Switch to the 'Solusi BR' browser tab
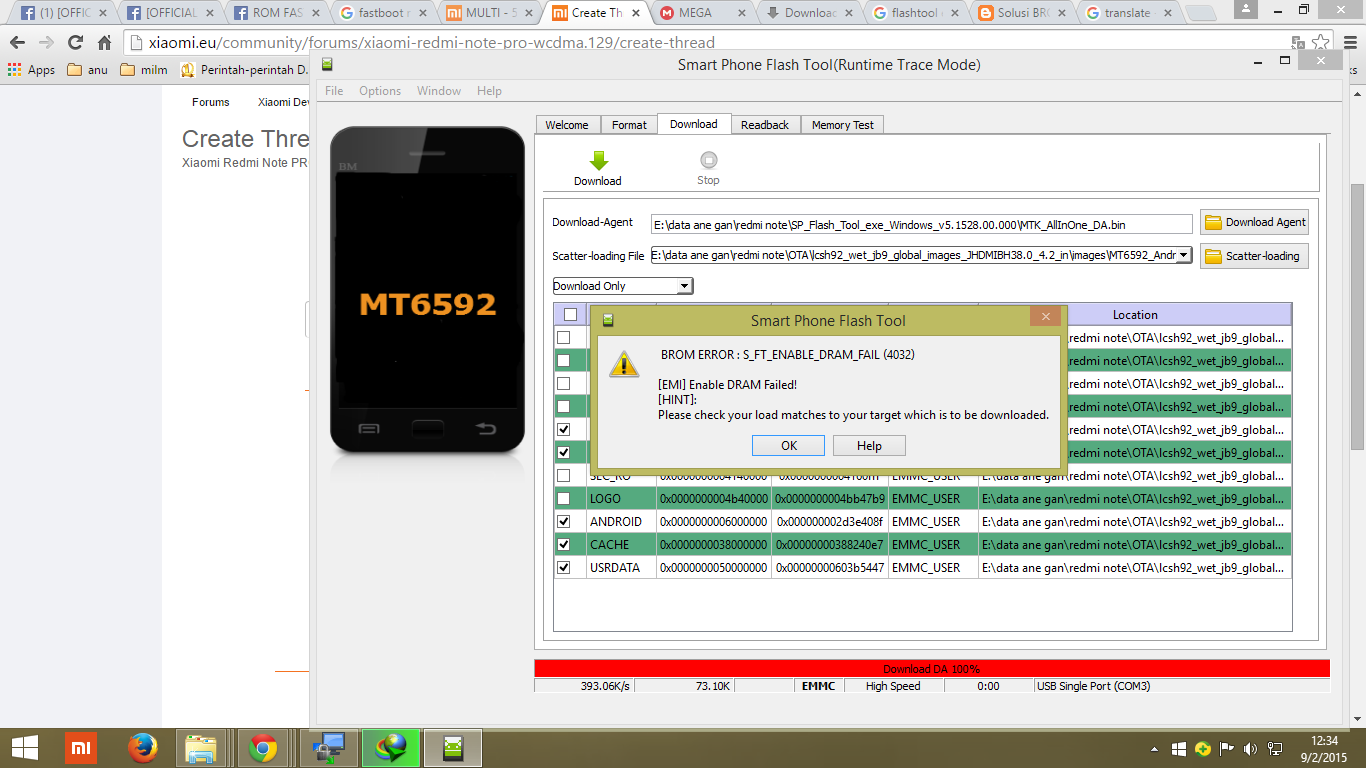1366x768 pixels. point(1023,13)
